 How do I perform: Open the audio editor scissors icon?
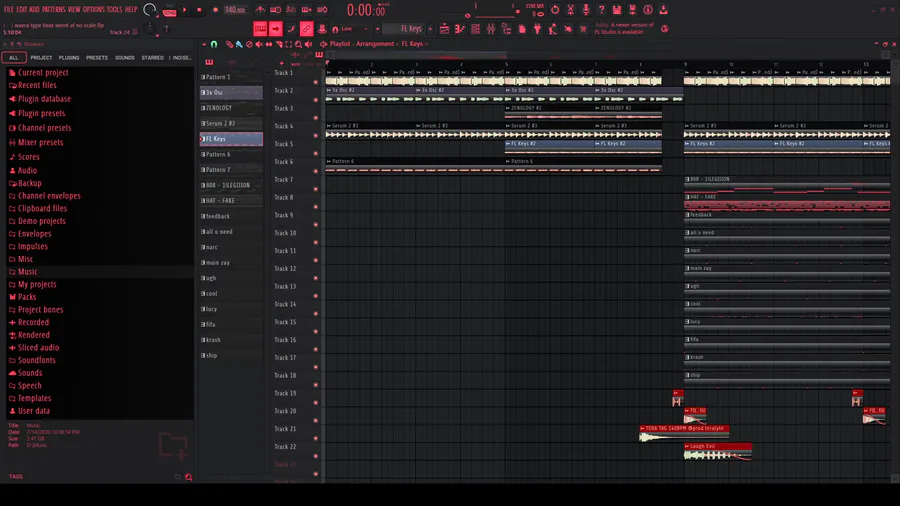tap(571, 10)
